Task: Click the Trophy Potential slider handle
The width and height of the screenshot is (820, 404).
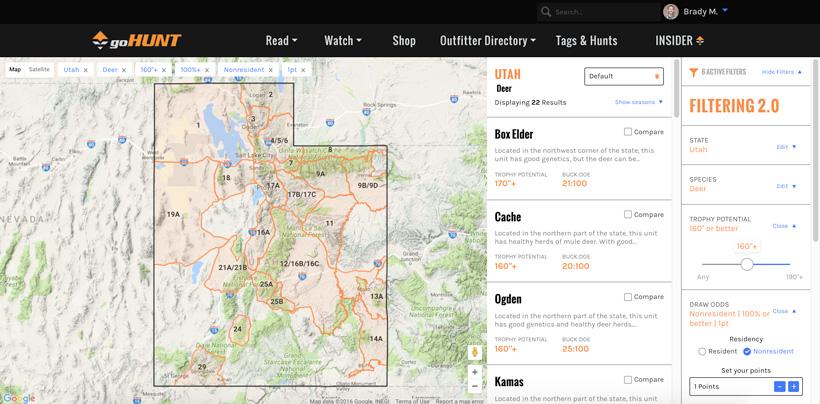Action: point(747,264)
